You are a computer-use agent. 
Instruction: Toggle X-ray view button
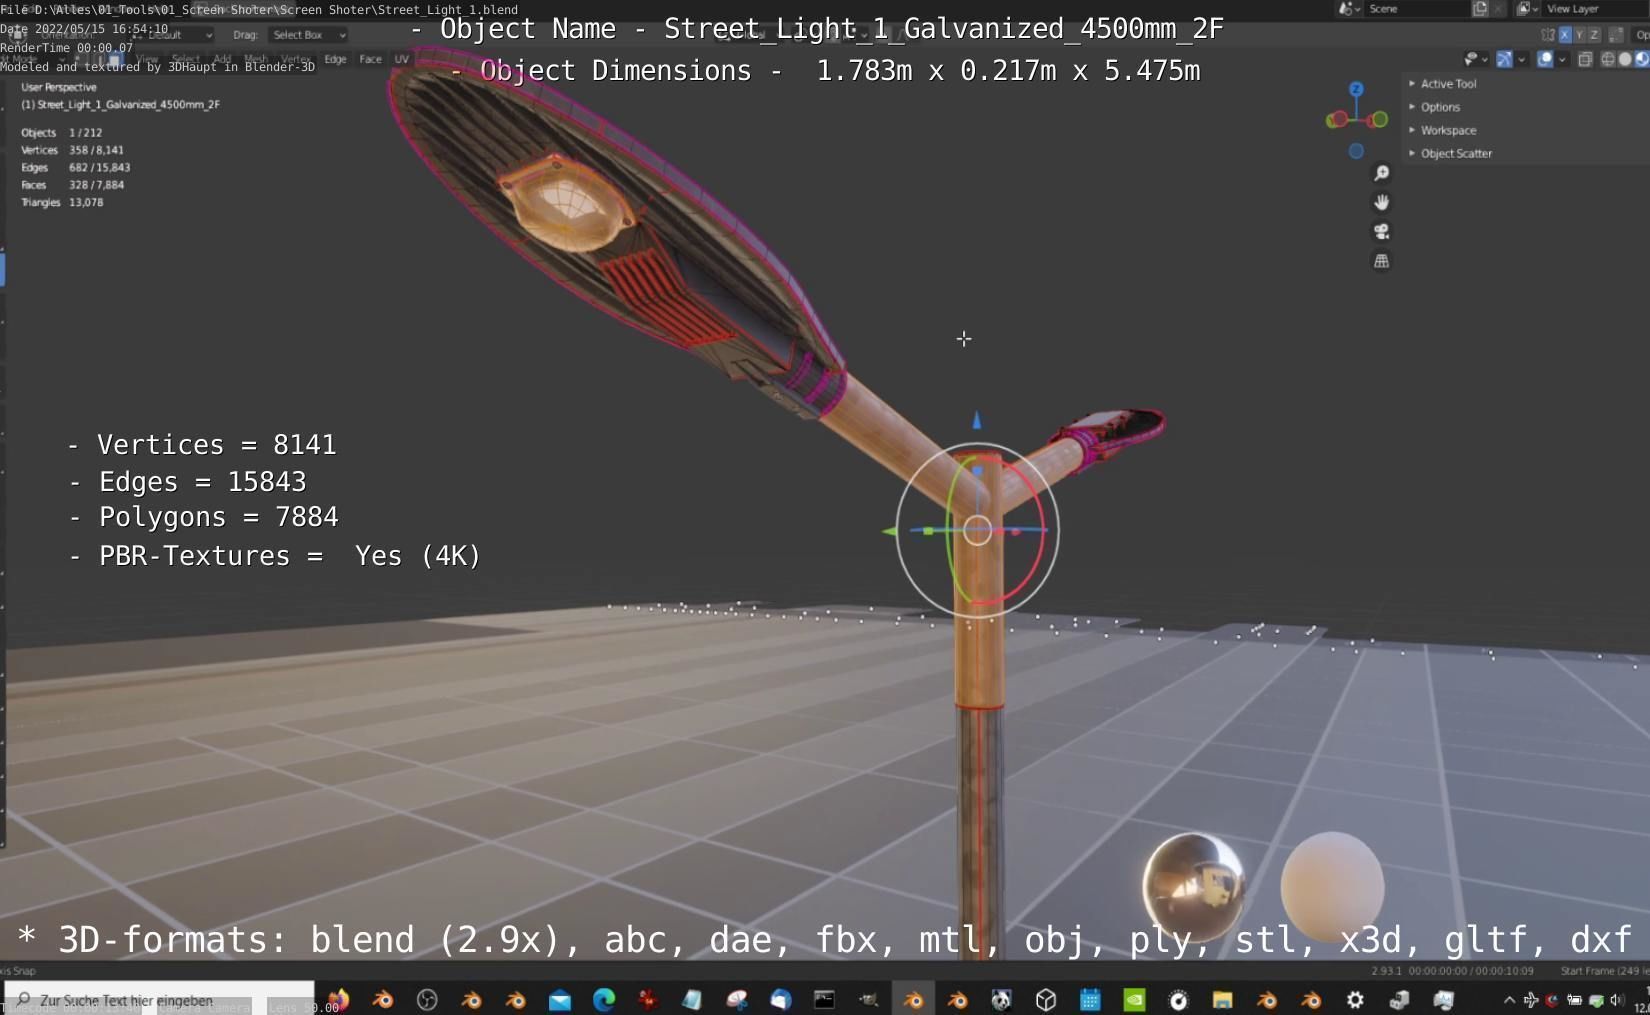(1585, 59)
